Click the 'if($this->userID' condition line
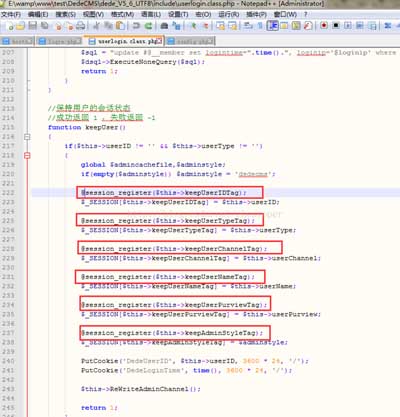400x417 pixels. click(x=163, y=146)
